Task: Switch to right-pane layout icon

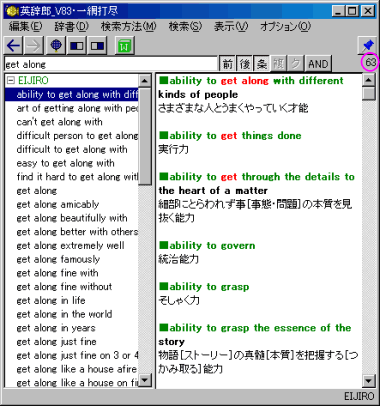Action: coord(97,45)
